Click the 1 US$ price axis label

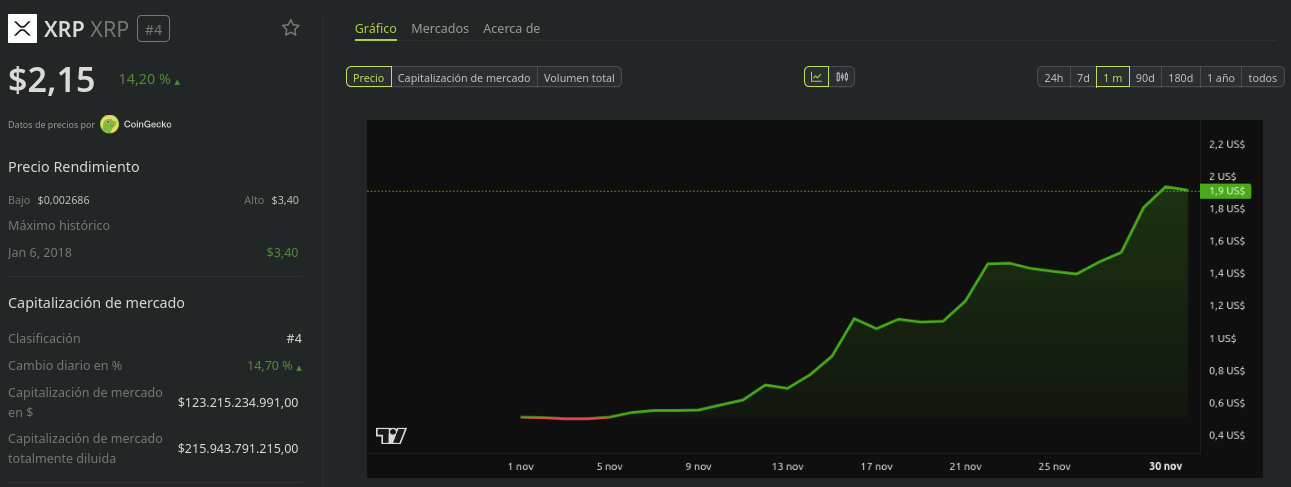click(1222, 338)
